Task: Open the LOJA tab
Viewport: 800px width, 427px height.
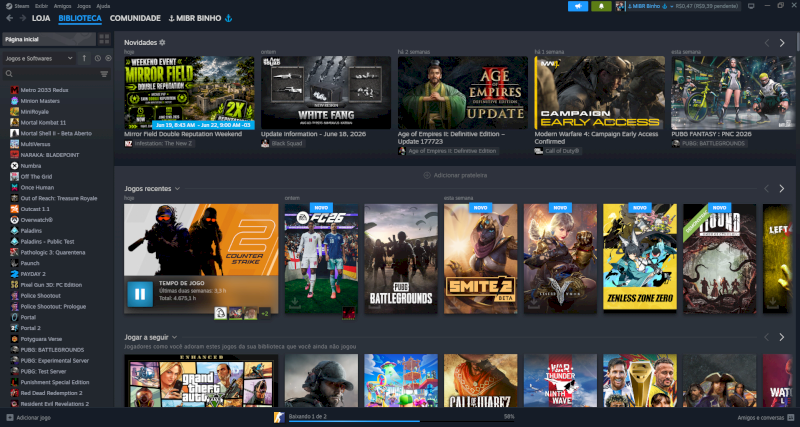Action: pos(41,18)
